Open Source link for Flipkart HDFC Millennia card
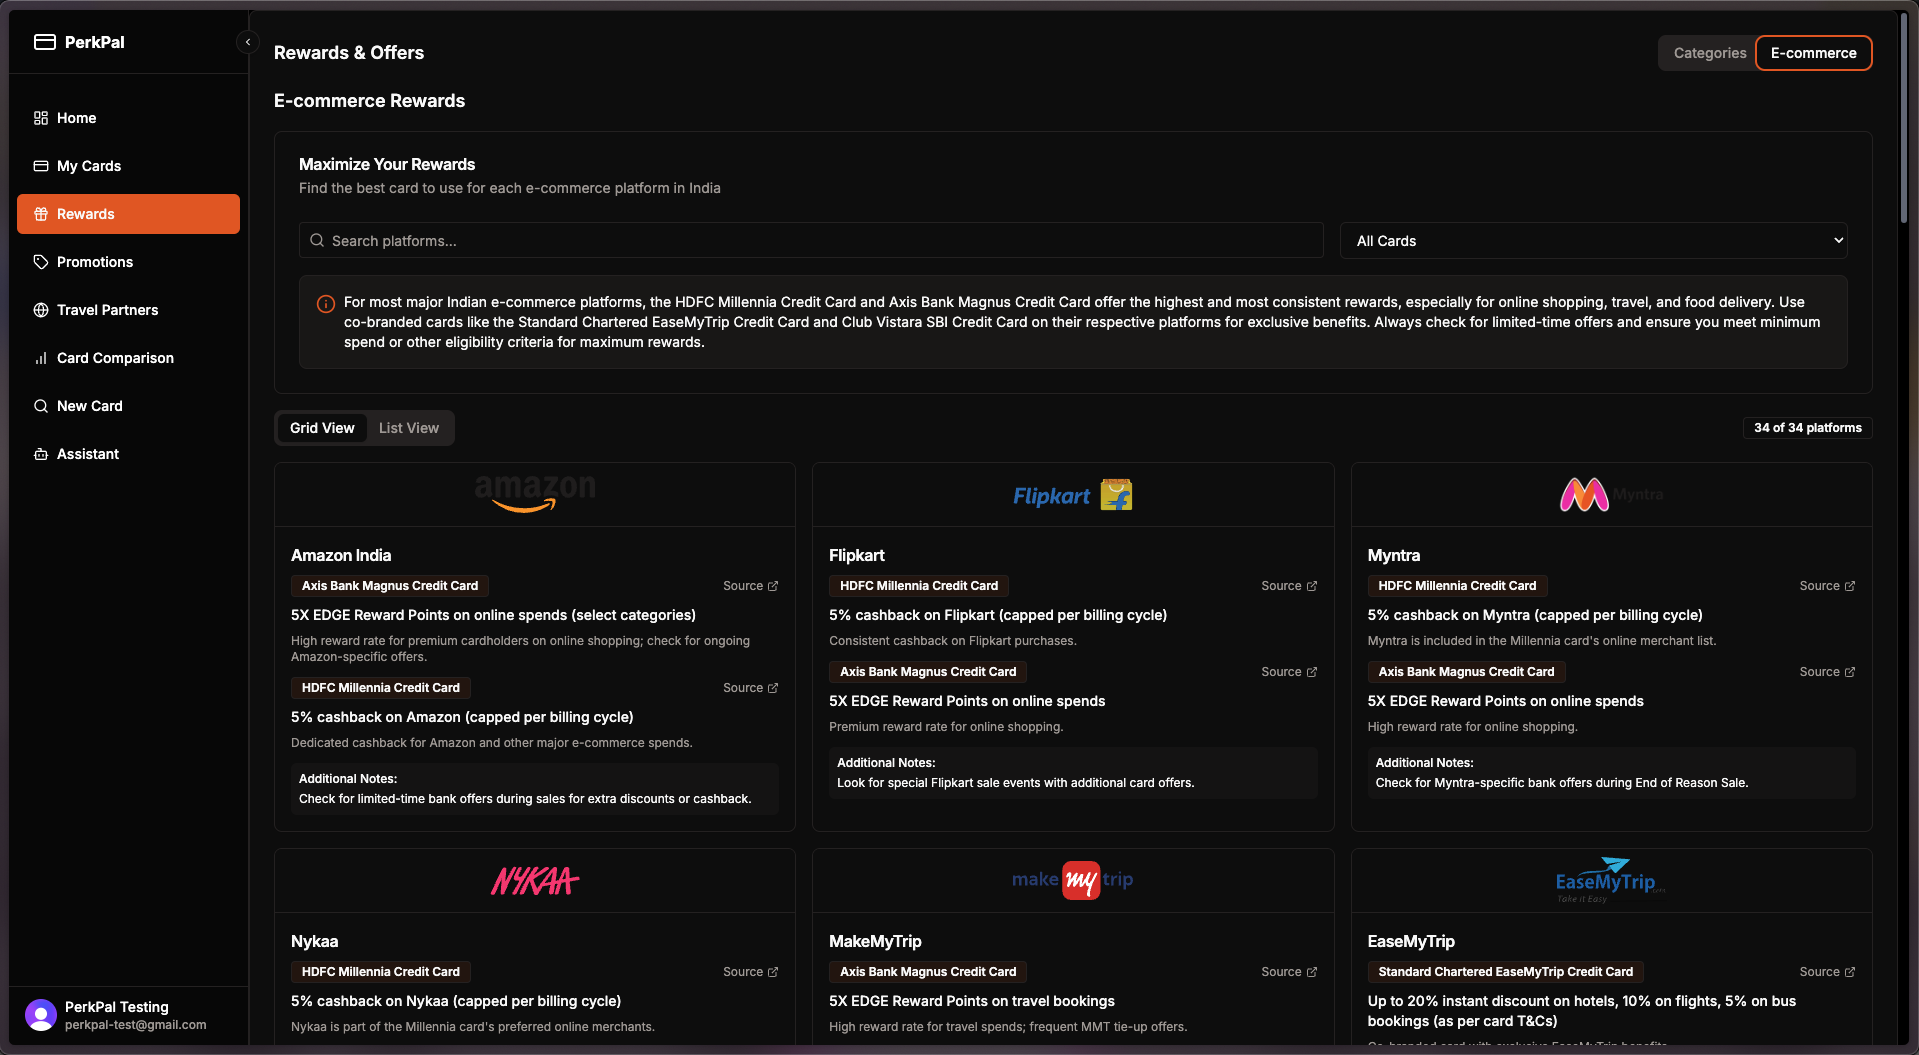The width and height of the screenshot is (1919, 1055). [1289, 586]
